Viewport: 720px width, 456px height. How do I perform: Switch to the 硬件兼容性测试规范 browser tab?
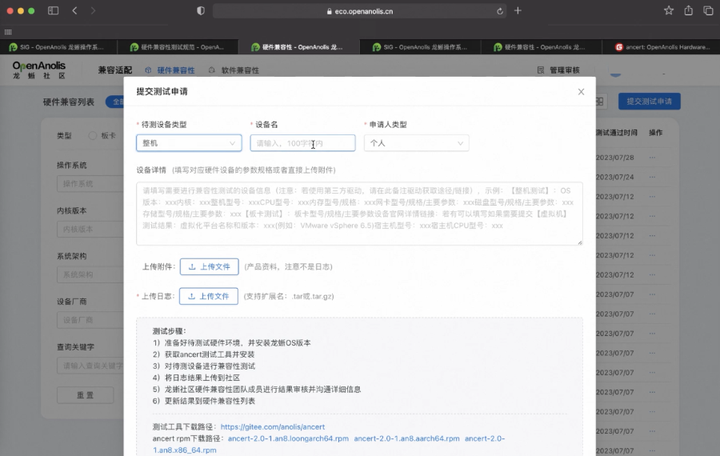coord(178,47)
